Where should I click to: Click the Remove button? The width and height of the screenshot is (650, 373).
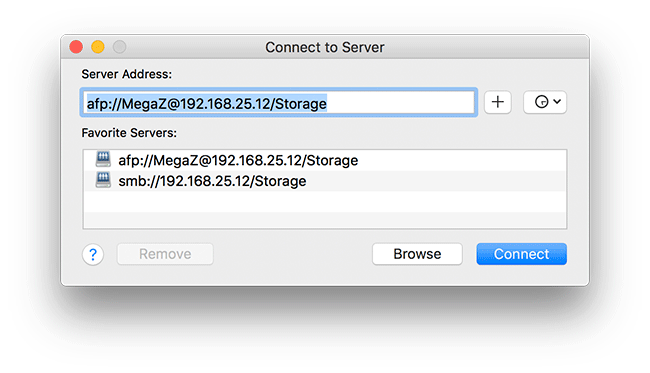coord(165,254)
